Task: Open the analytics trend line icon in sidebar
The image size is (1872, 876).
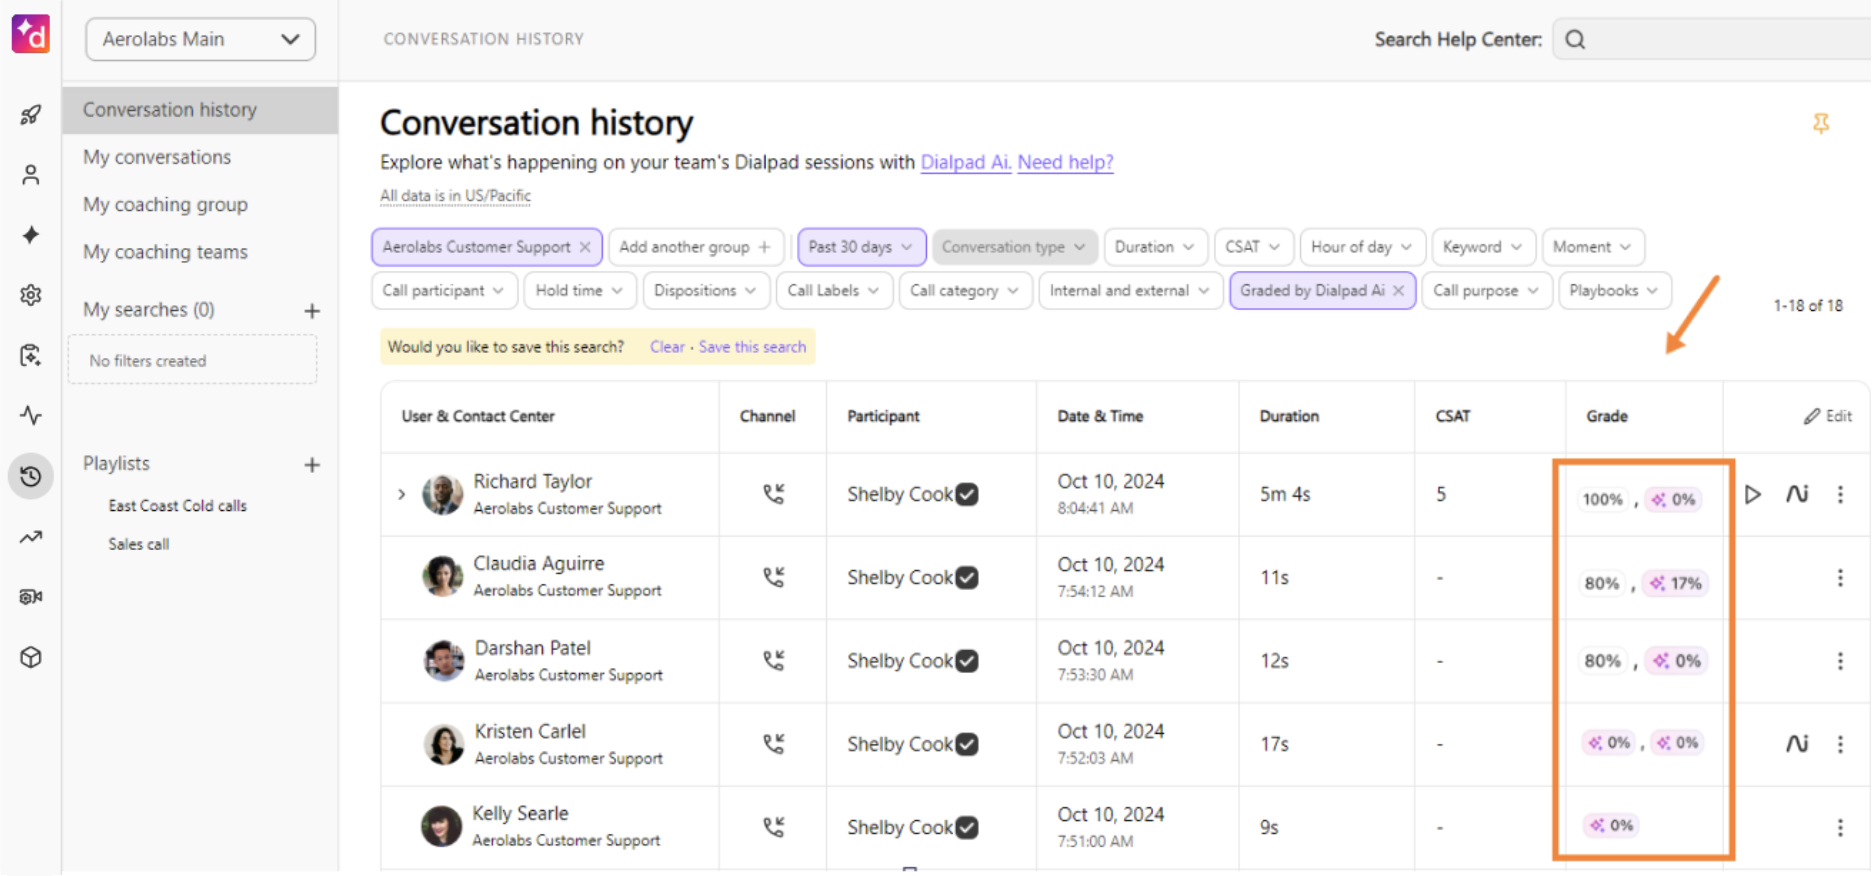Action: (x=31, y=537)
